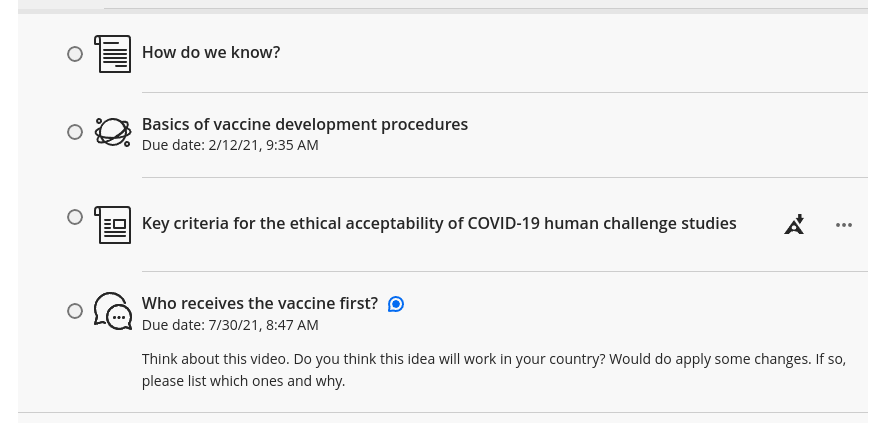Viewport: 882px width, 423px height.
Task: Click the planet icon for Basics of vaccine development
Action: 112,132
